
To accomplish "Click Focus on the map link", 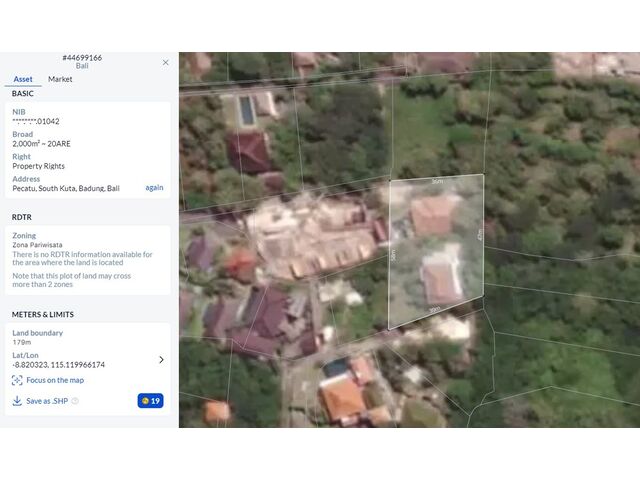I will (x=55, y=380).
